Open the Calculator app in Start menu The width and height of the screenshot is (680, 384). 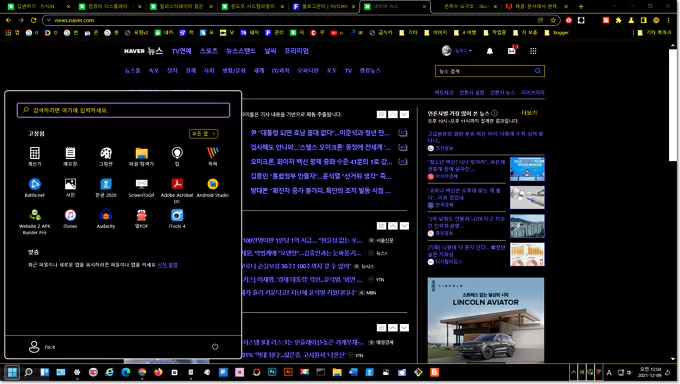[35, 156]
